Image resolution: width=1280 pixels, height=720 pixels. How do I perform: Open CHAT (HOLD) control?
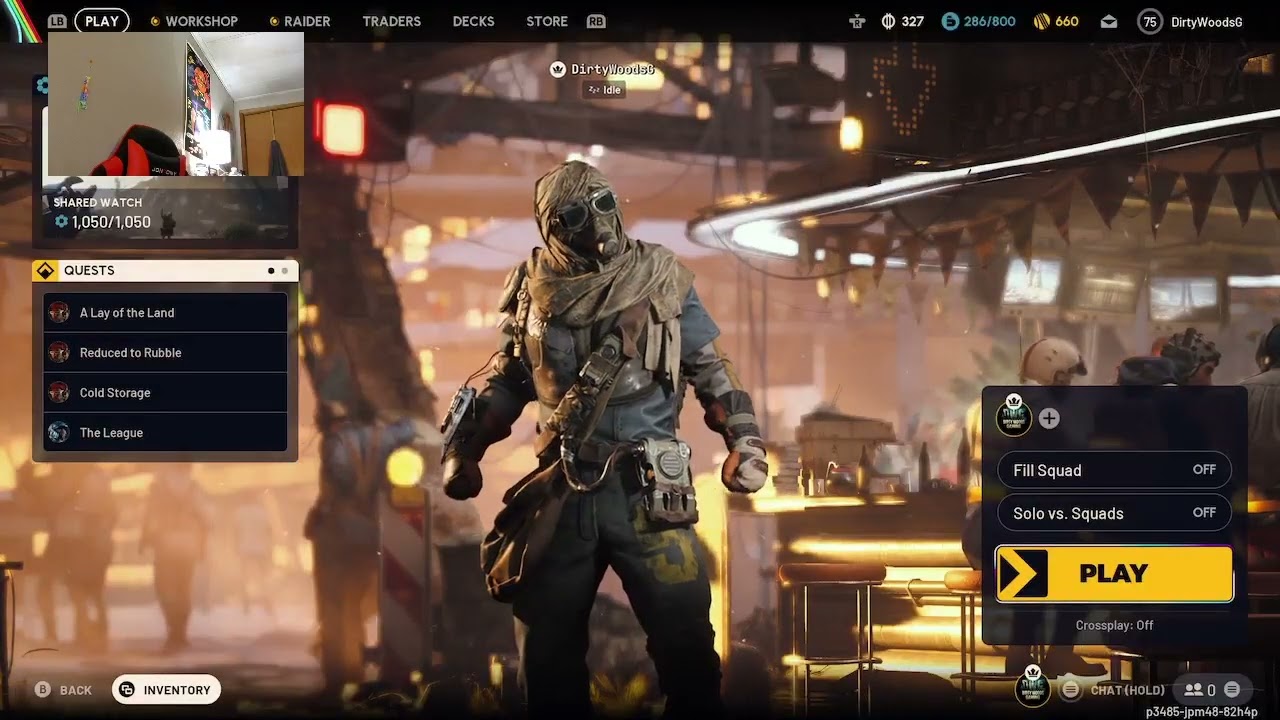(x=1127, y=690)
